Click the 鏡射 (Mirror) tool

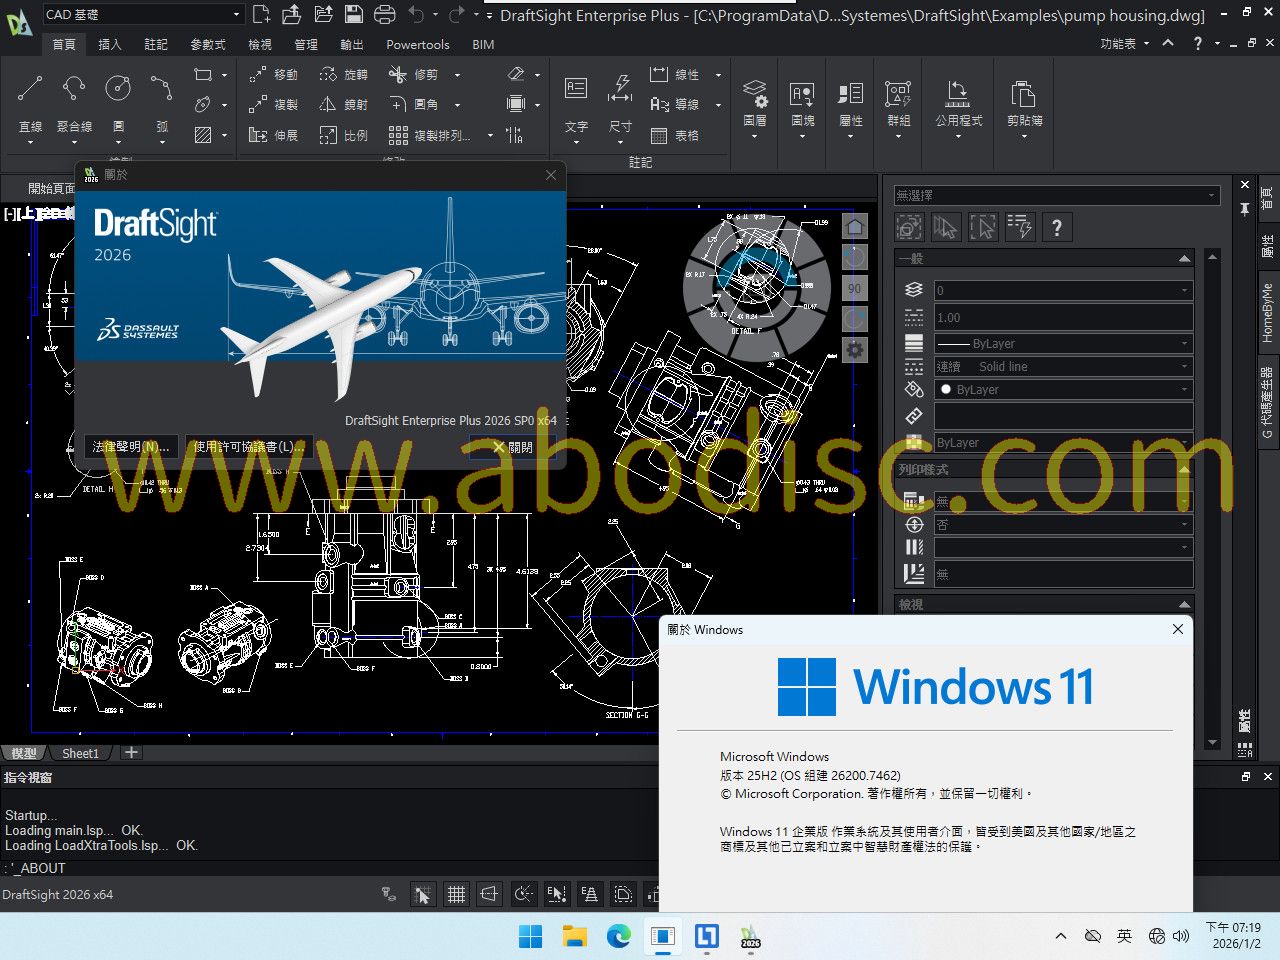328,105
